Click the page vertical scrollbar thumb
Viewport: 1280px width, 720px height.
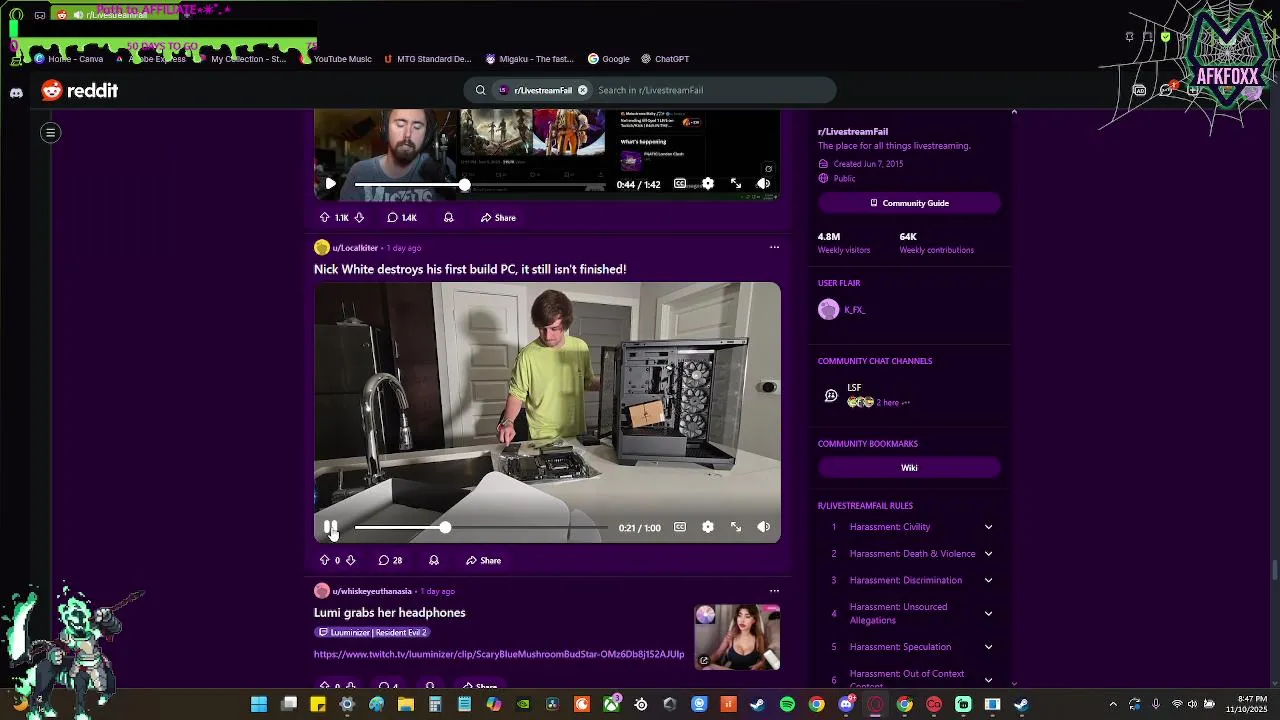(x=1275, y=570)
